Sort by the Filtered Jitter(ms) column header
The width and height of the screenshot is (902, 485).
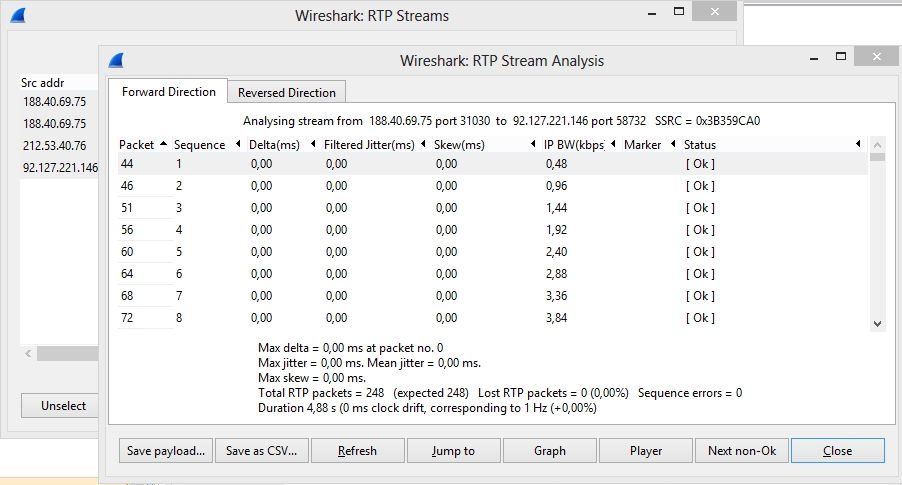369,145
